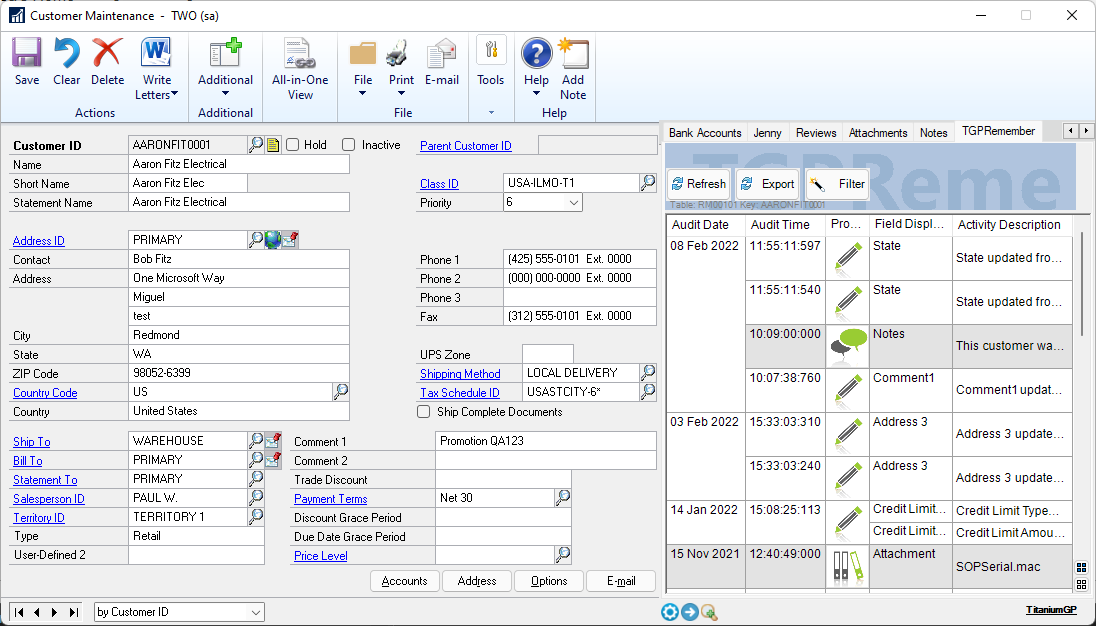Click the Audit Date column header
The width and height of the screenshot is (1096, 626).
(706, 224)
